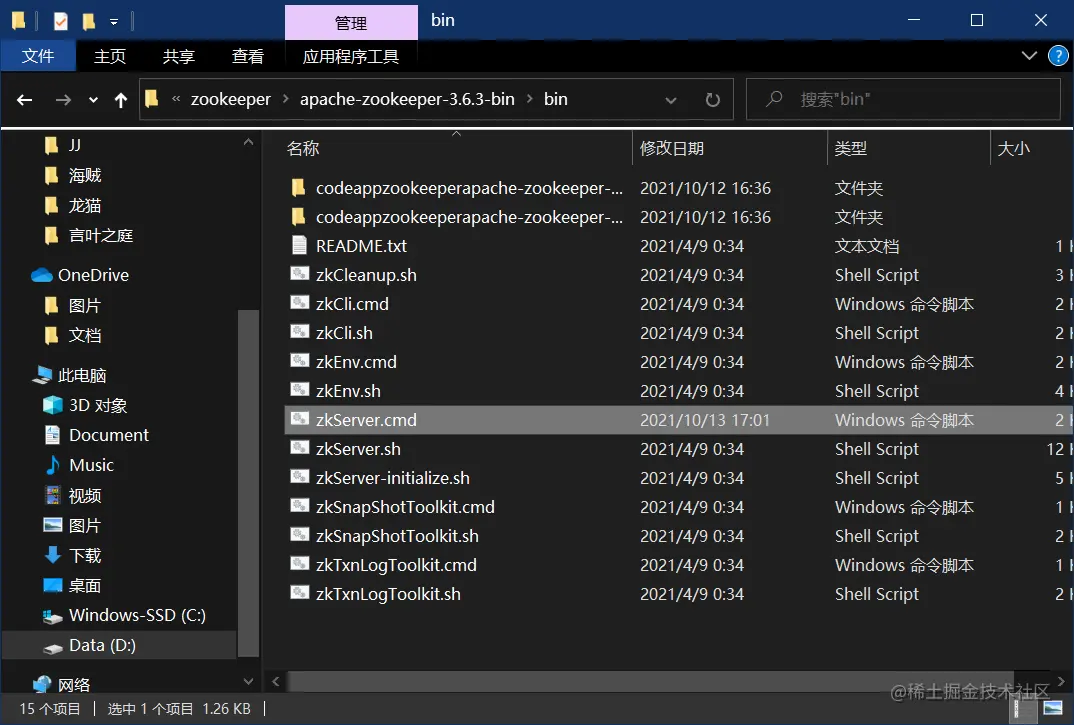Click the new folder quick access icon
Image resolution: width=1074 pixels, height=725 pixels.
point(88,22)
